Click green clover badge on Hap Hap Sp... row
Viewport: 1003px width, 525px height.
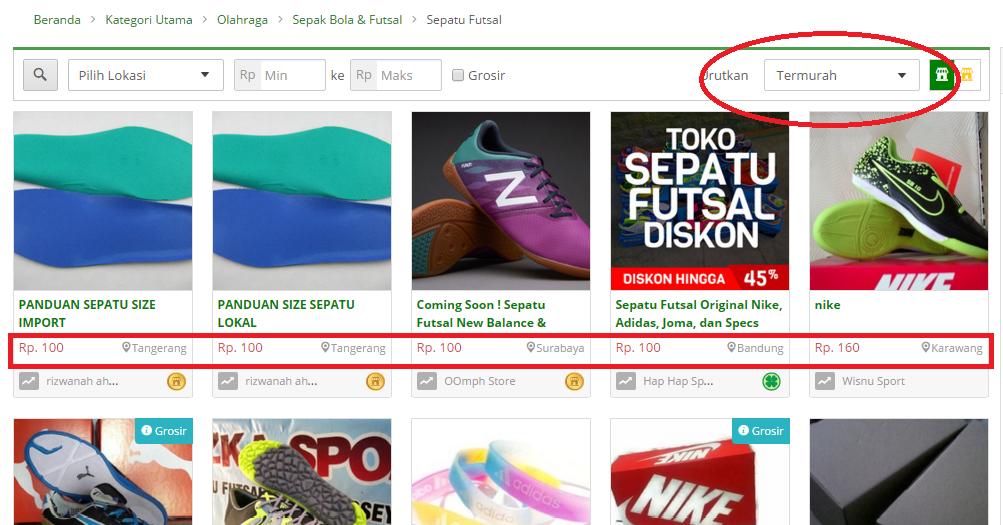771,382
